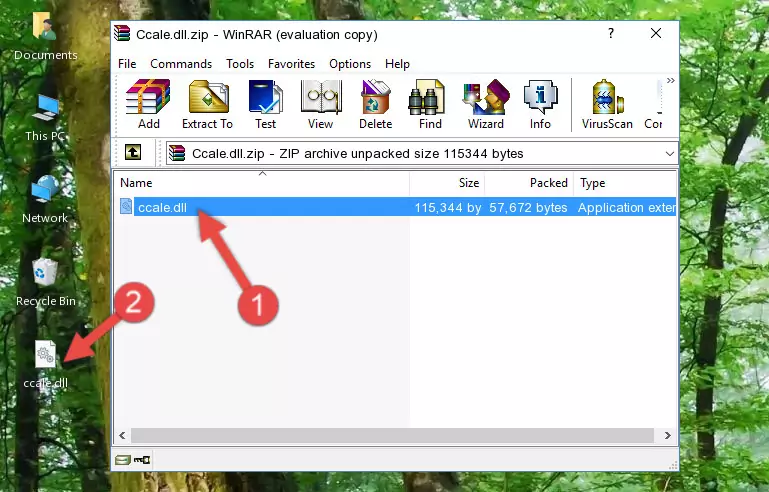
Task: Open the Options menu
Action: 350,64
